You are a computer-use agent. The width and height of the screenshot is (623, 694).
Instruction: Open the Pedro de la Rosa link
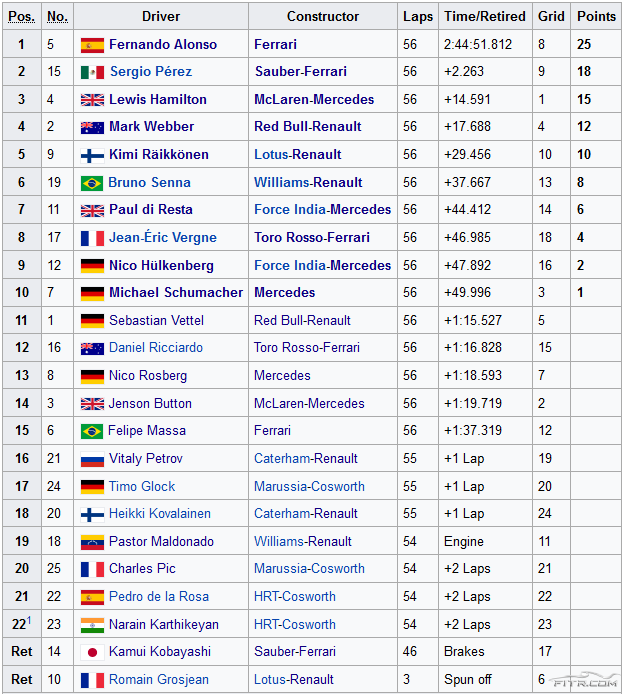(158, 597)
